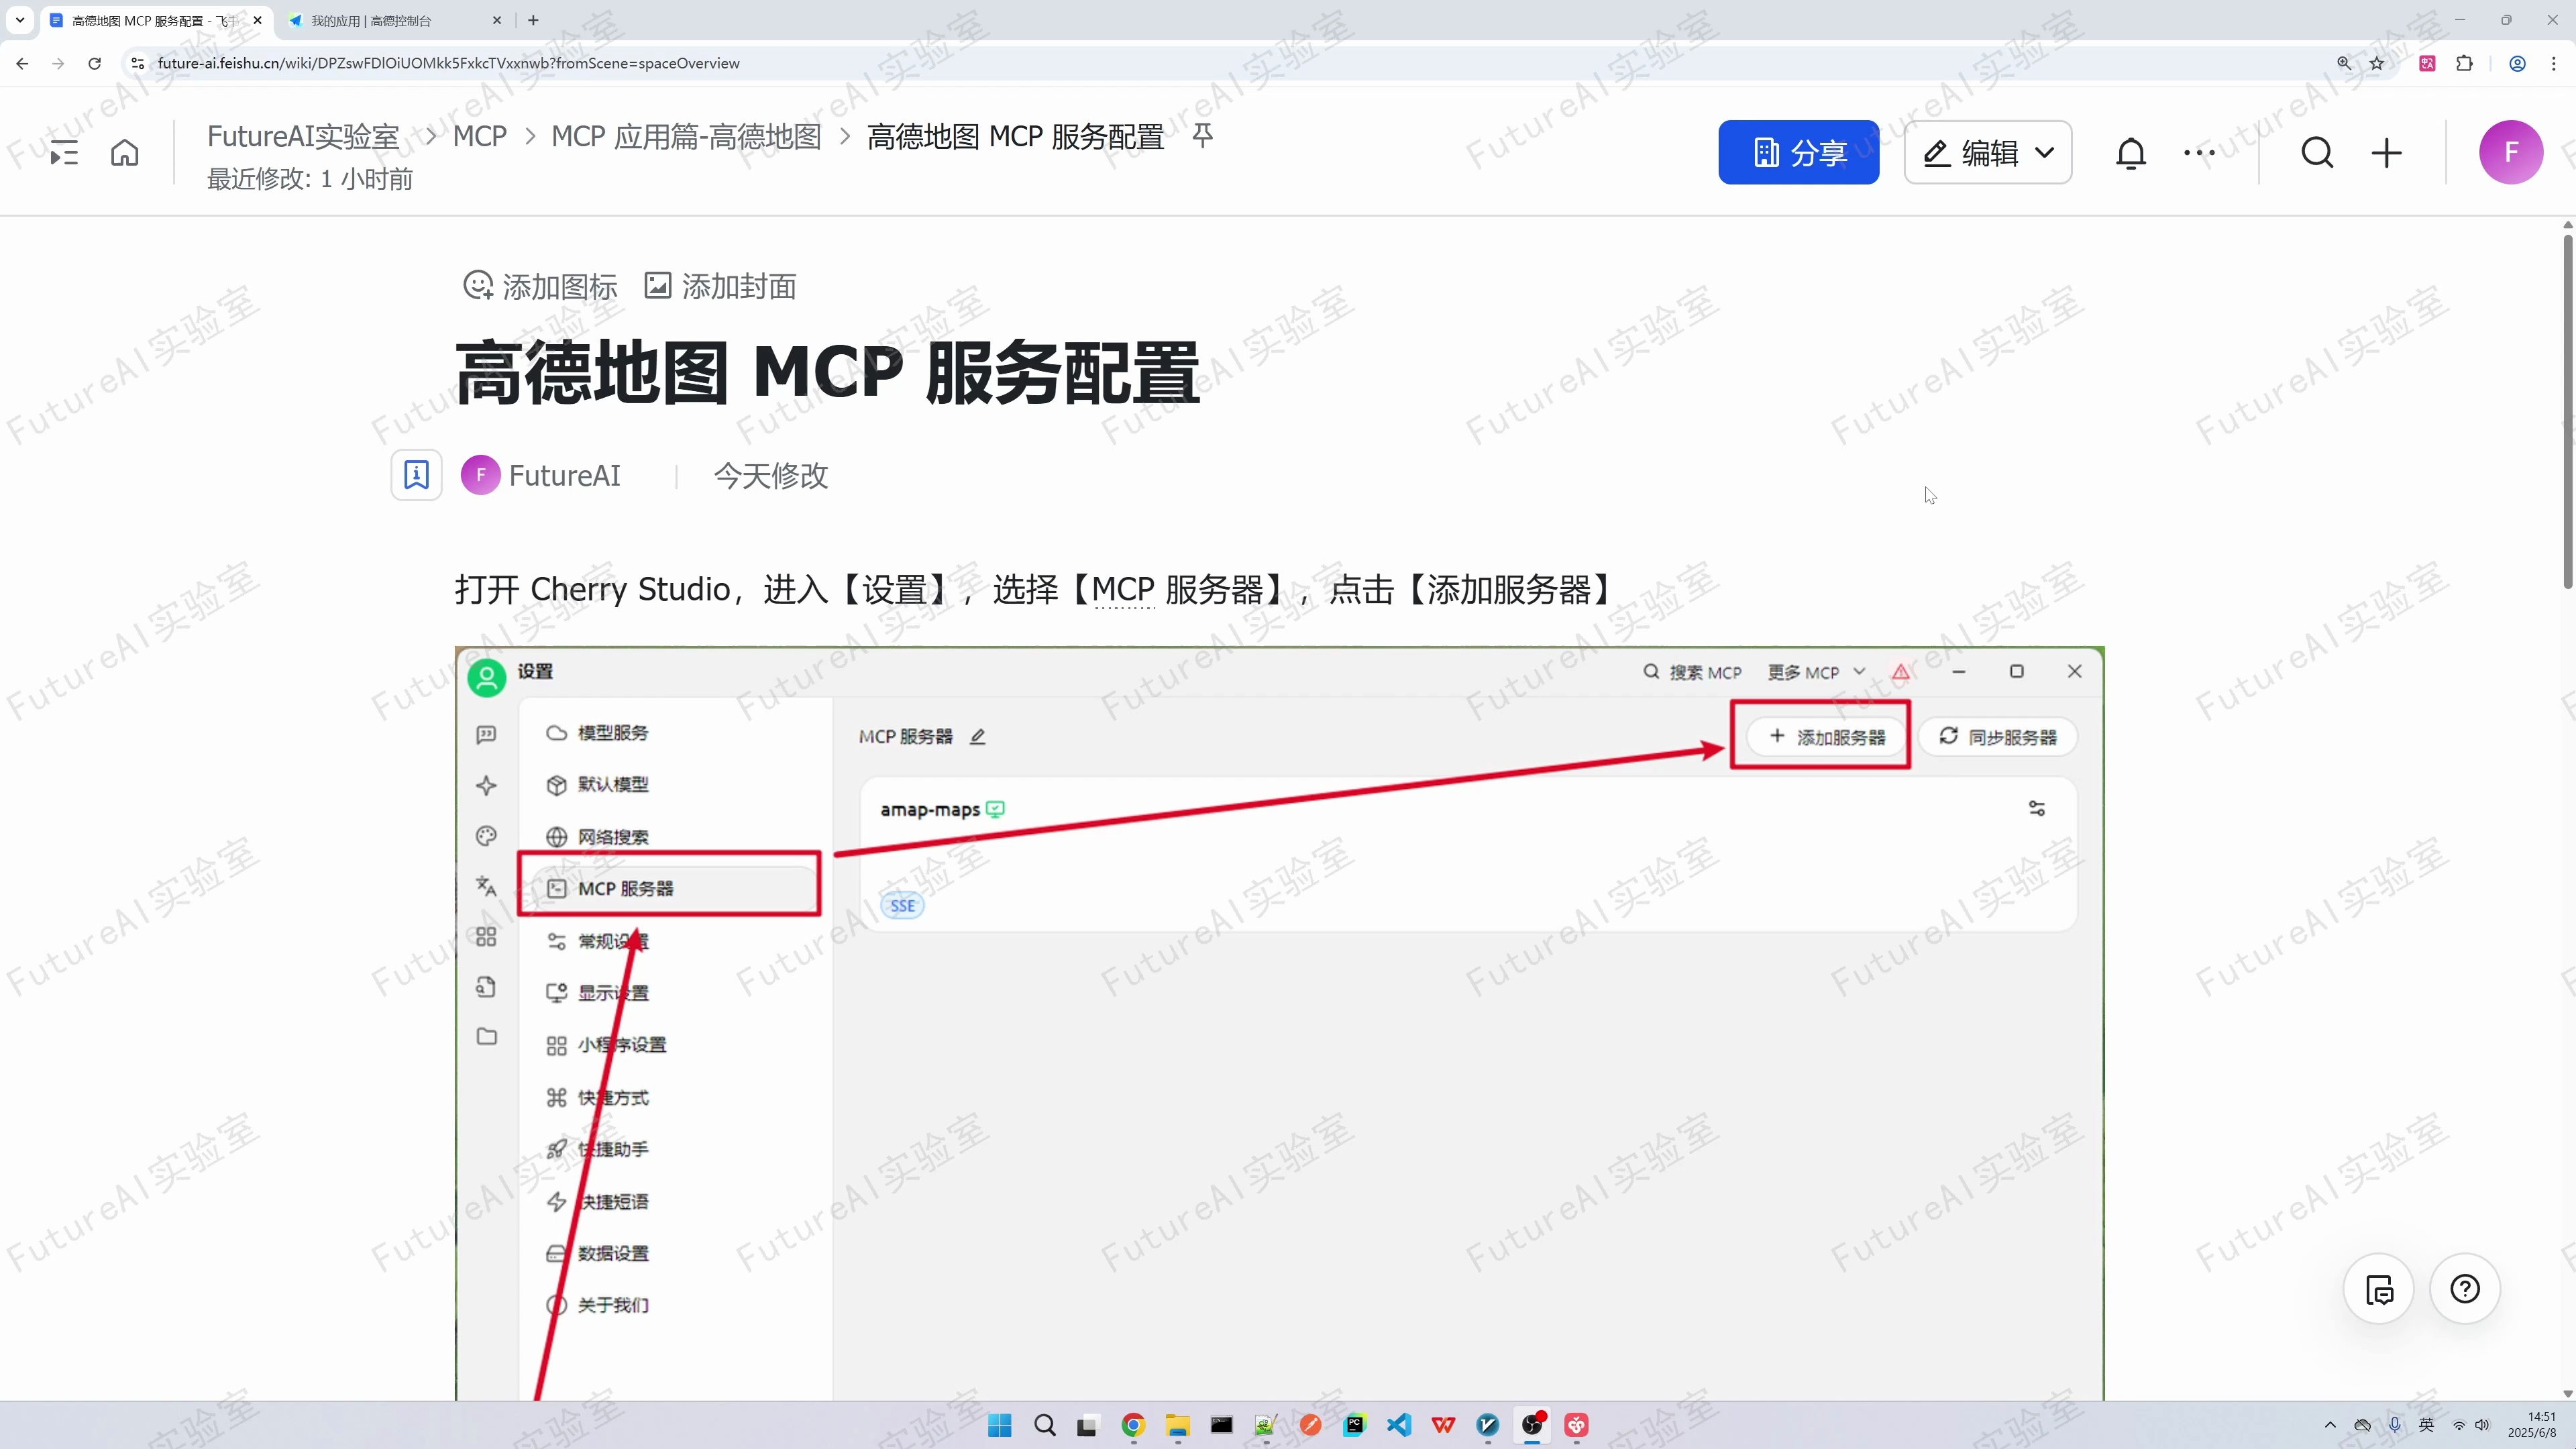
Task: Click the search icon in the document toolbar
Action: 2318,152
